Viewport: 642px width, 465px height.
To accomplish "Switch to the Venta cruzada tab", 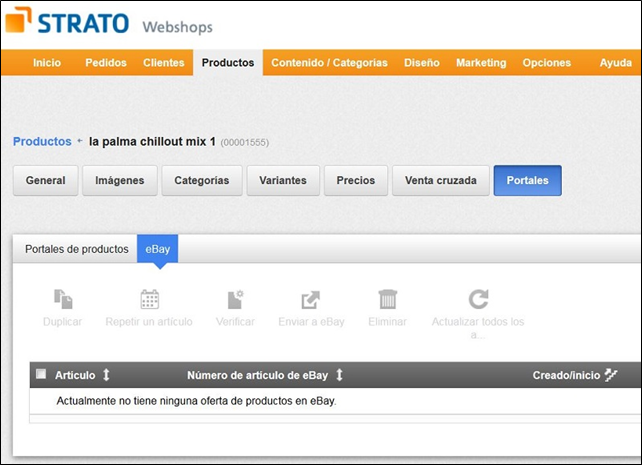I will pyautogui.click(x=441, y=181).
